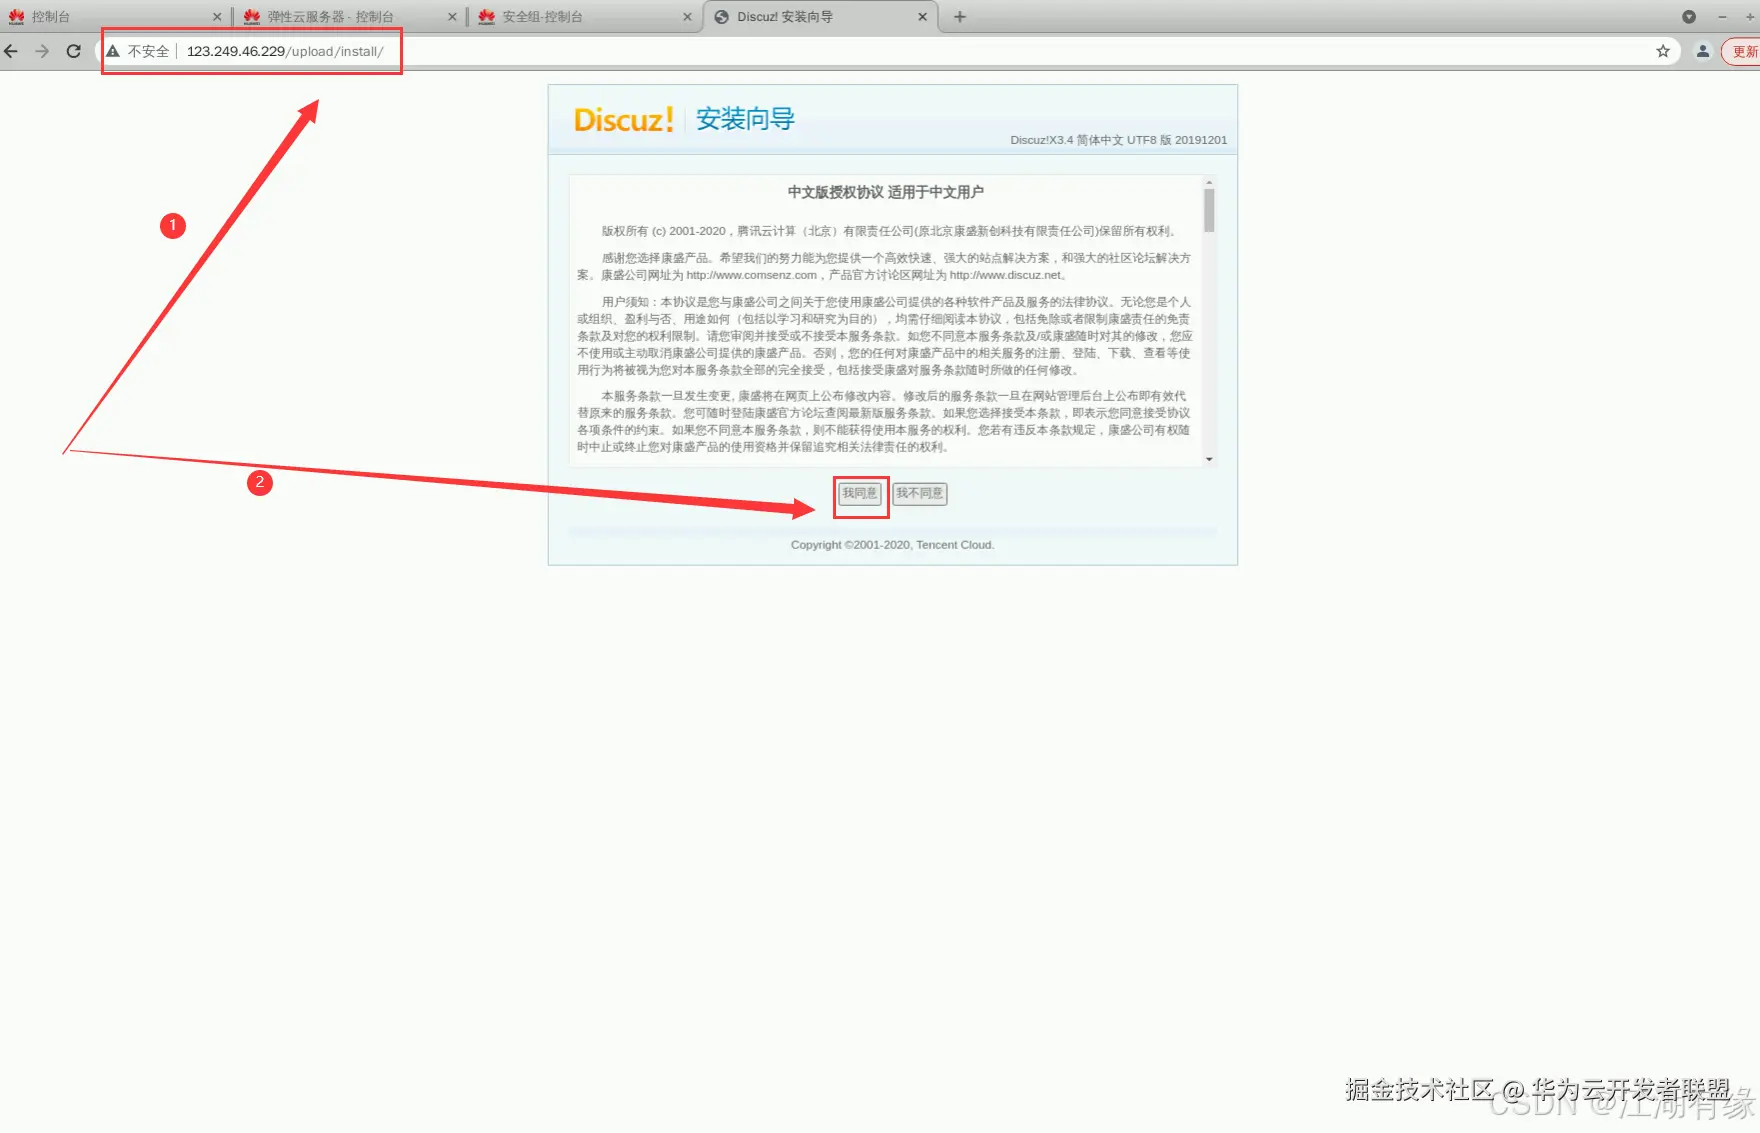Switch to the 安全组-控制台 tab
Viewport: 1760px width, 1133px height.
click(583, 17)
